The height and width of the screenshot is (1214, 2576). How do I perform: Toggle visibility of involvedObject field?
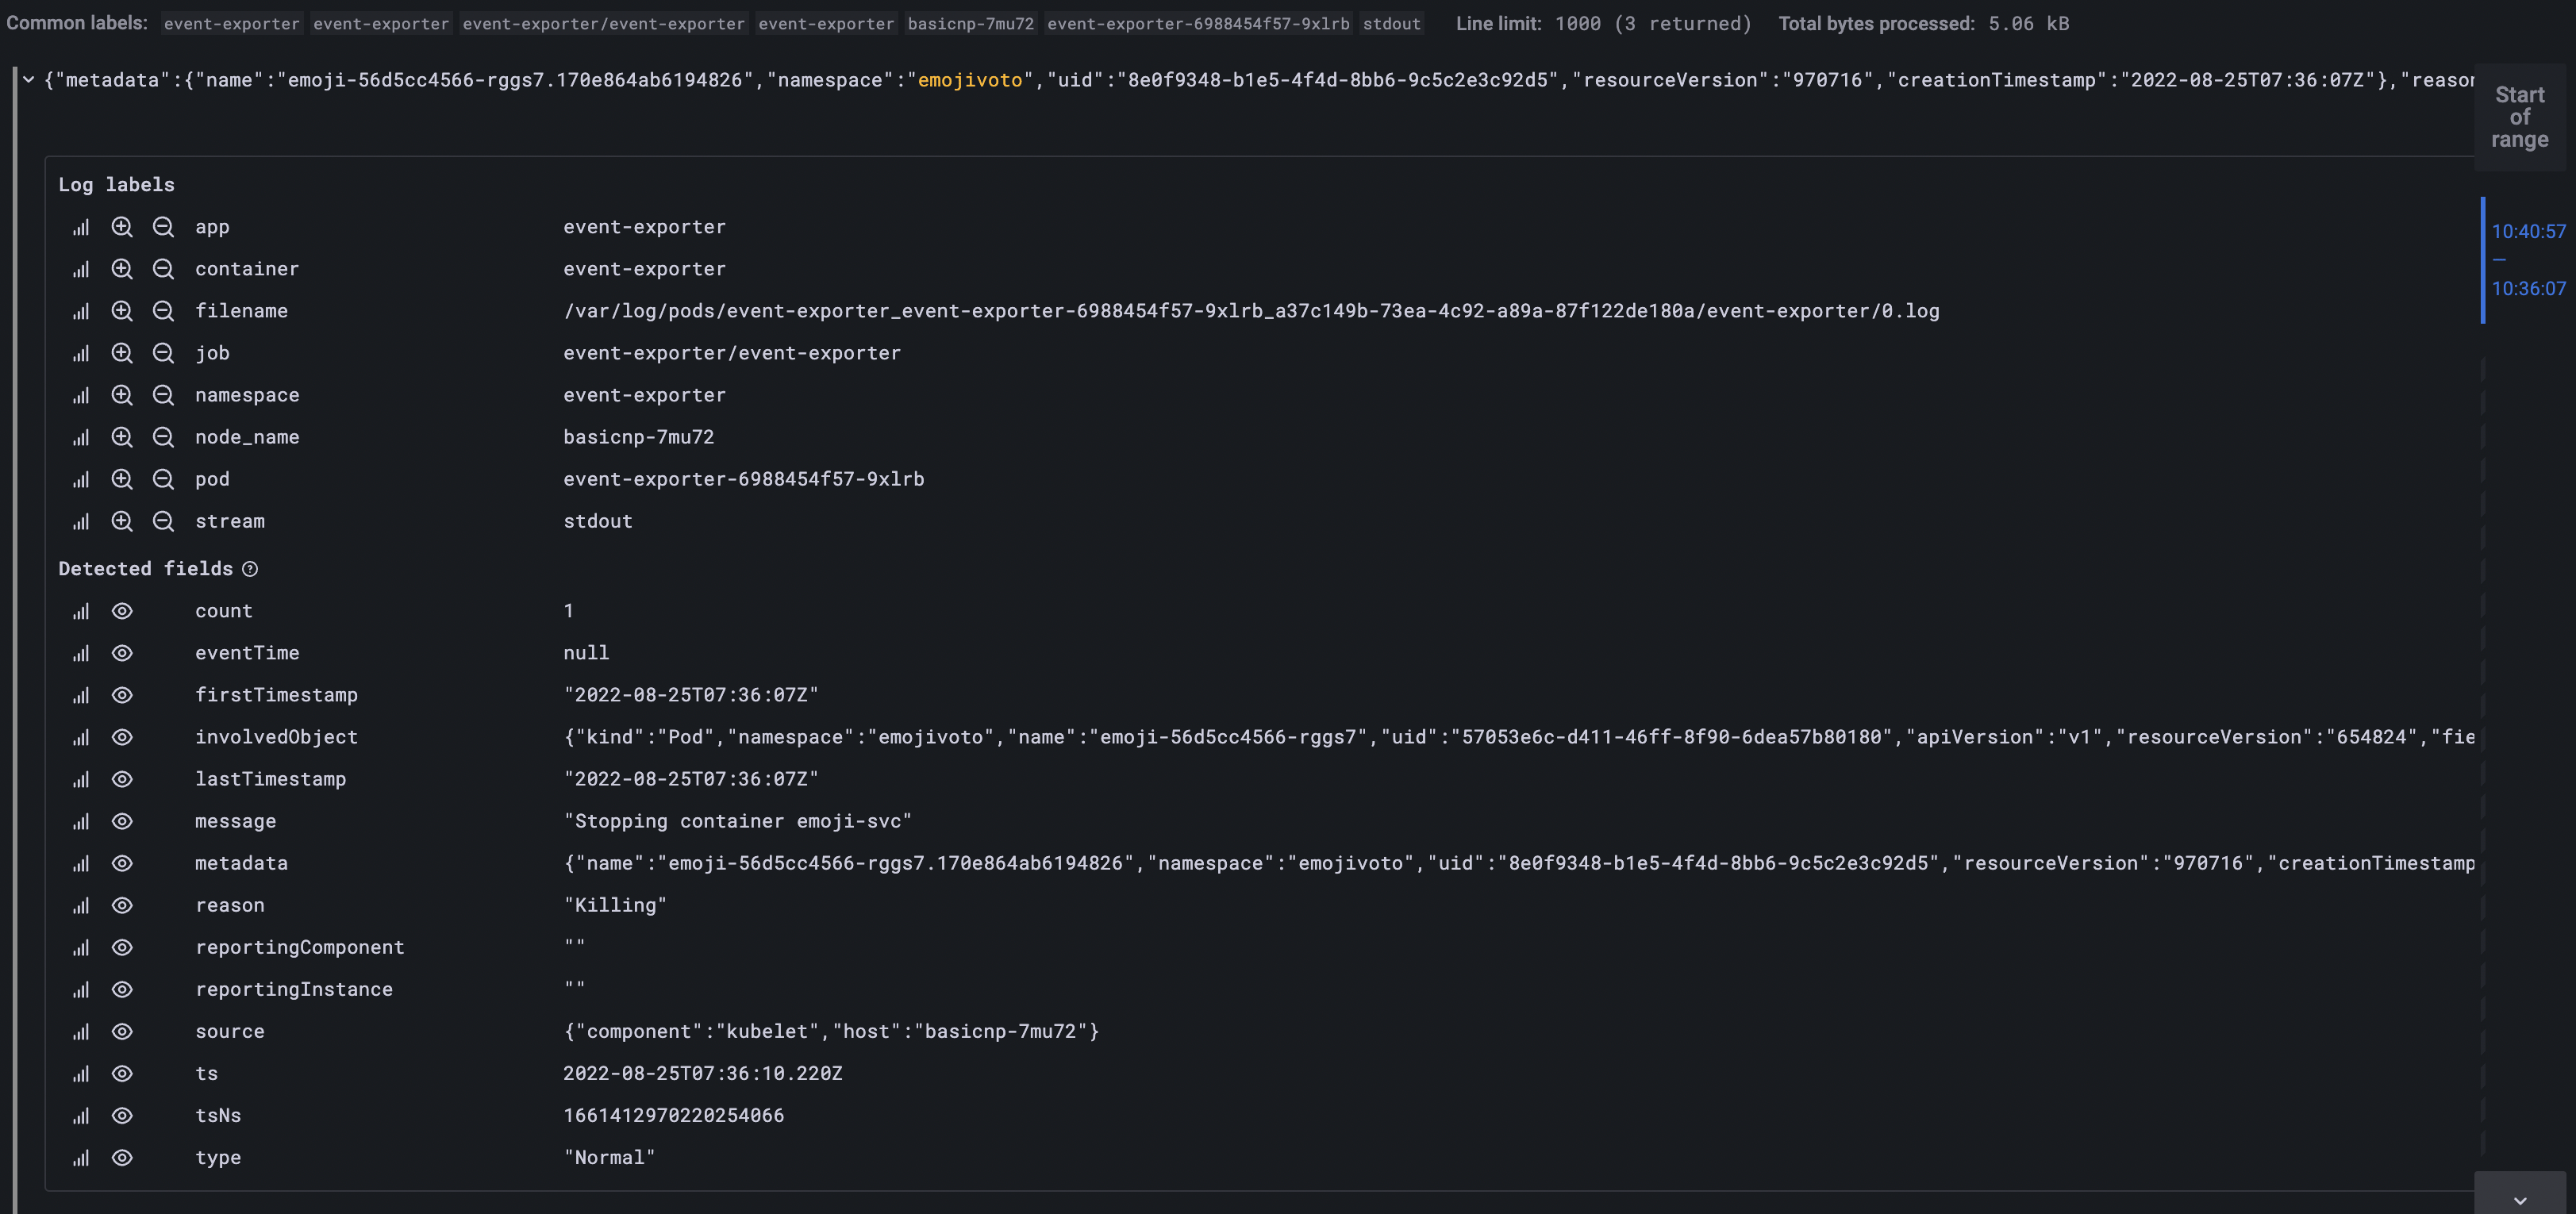(122, 737)
